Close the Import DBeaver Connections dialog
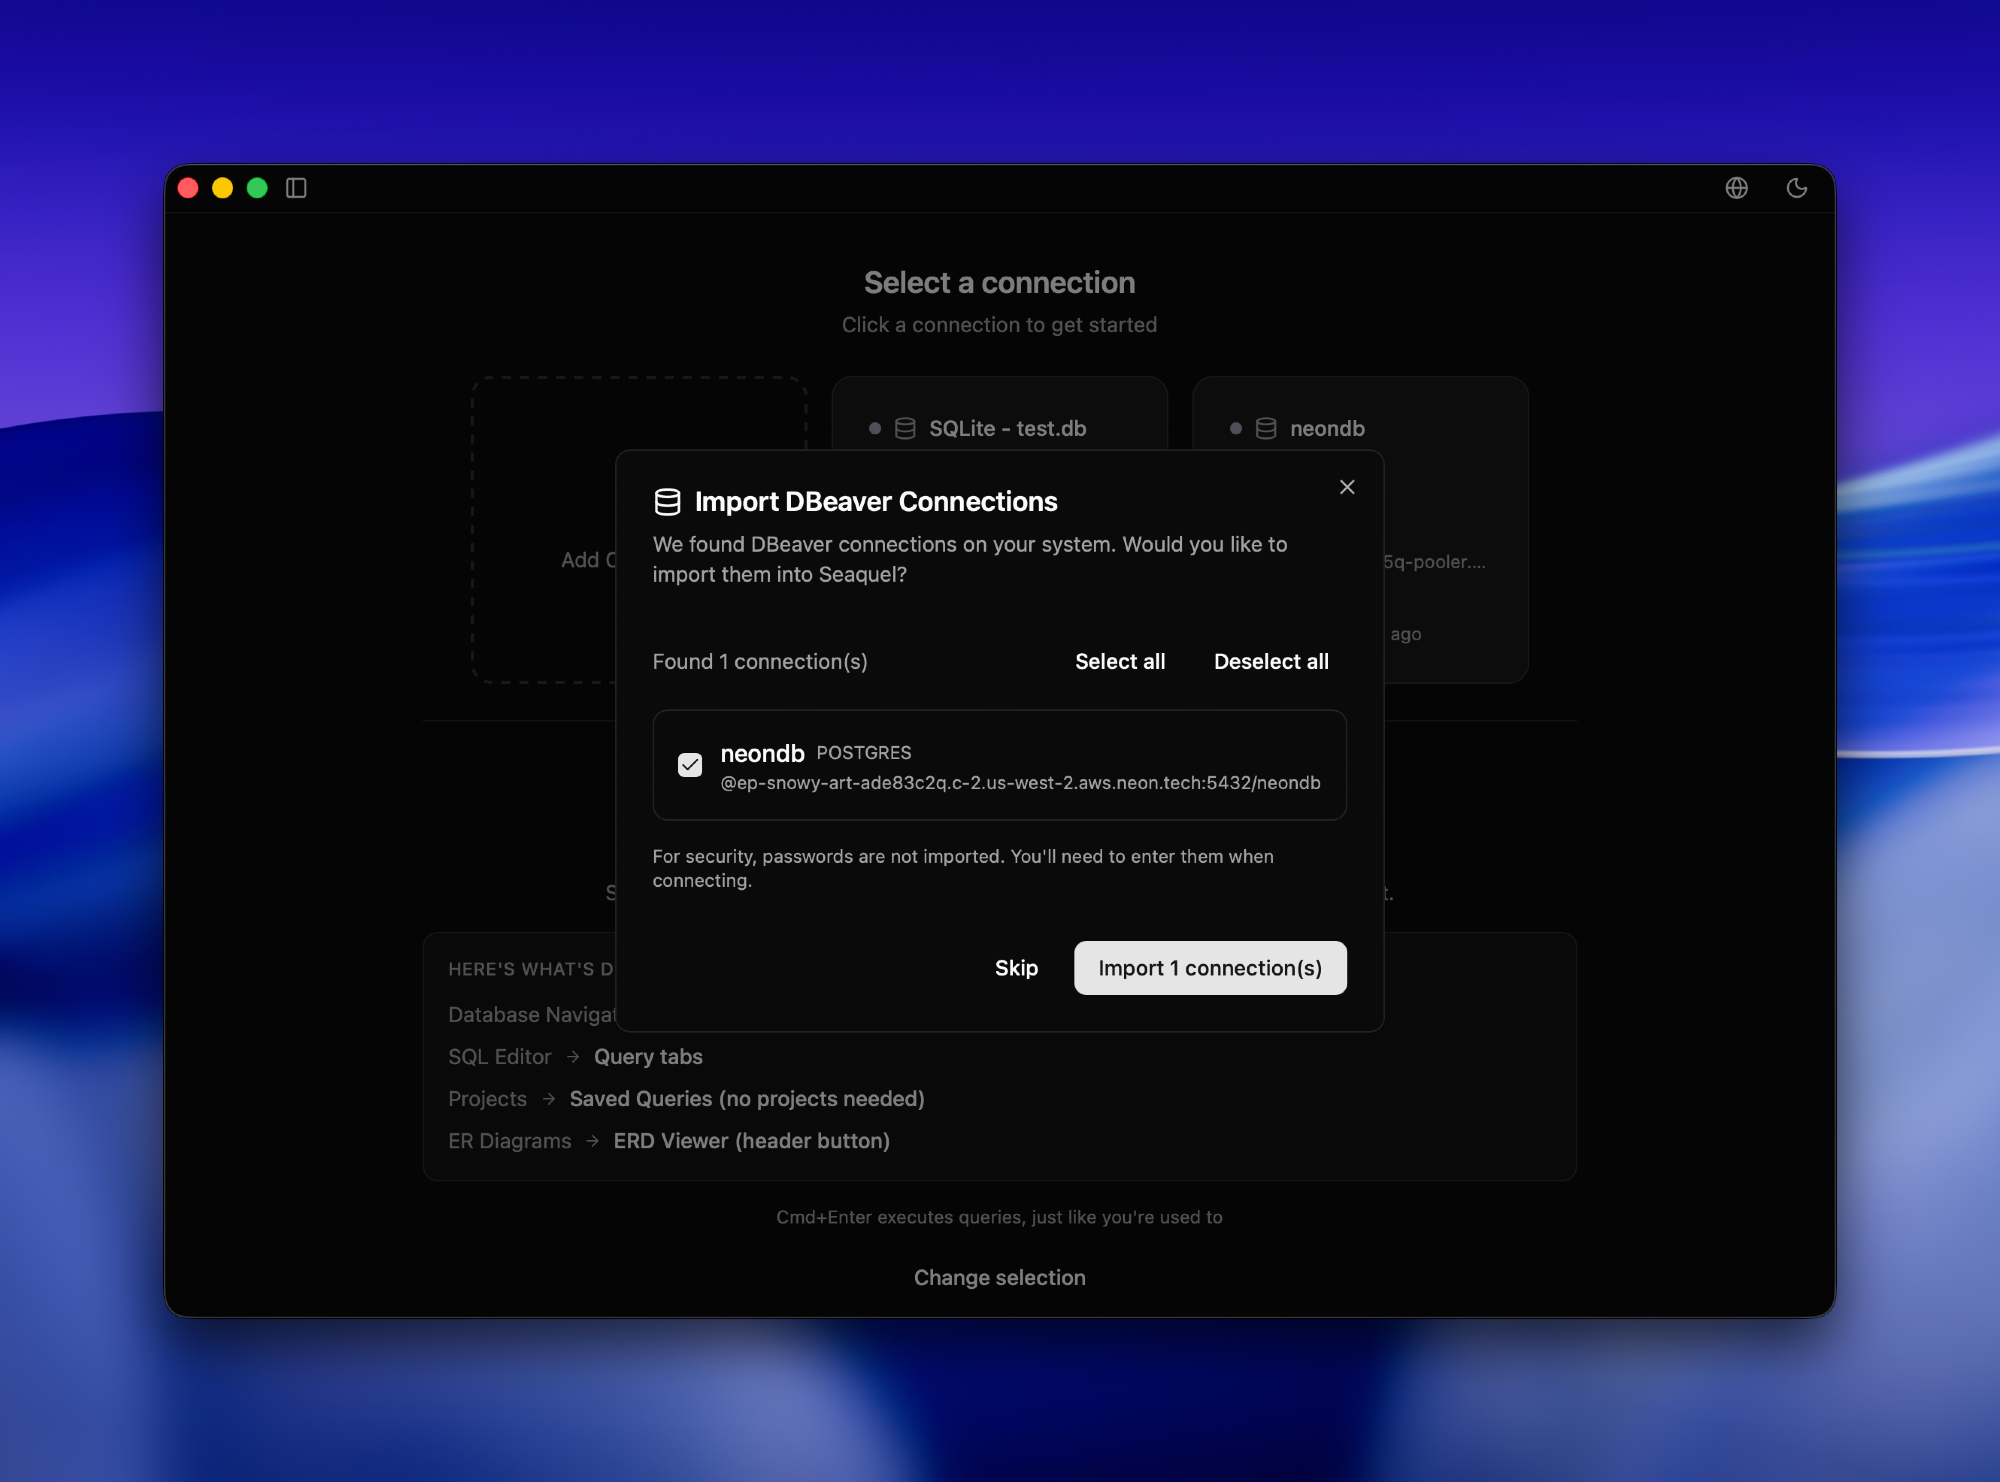This screenshot has width=2000, height=1482. coord(1347,487)
